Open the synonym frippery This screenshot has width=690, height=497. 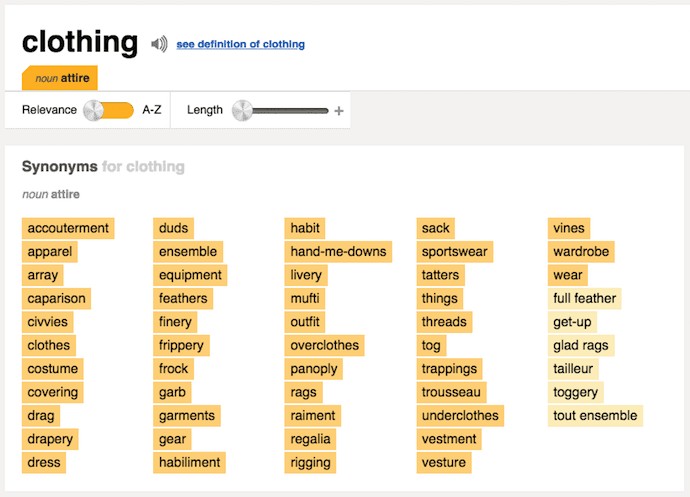coord(181,346)
